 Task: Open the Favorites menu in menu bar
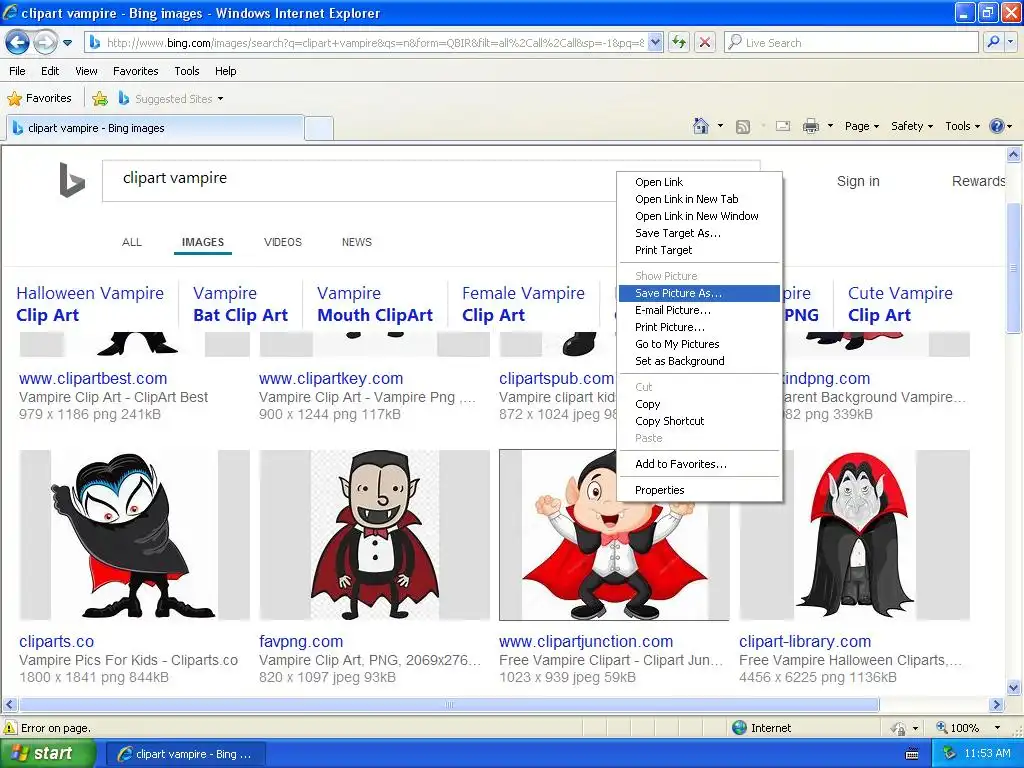tap(135, 71)
